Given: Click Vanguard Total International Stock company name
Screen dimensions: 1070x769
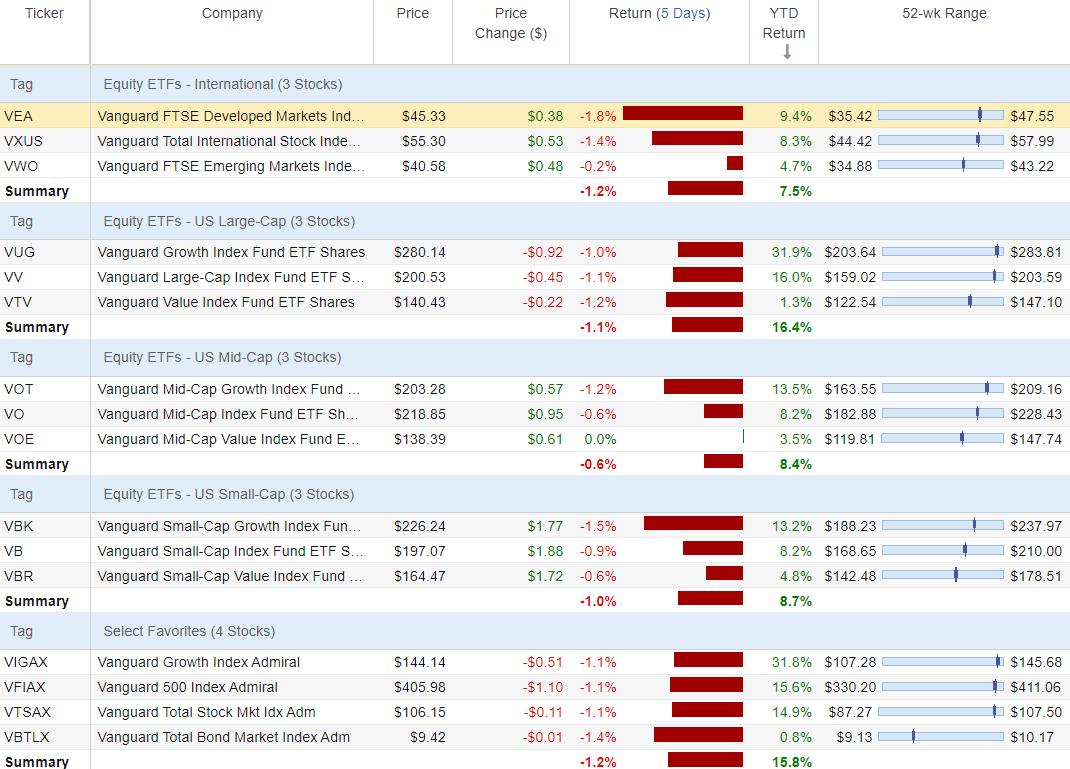Looking at the screenshot, I should pos(229,141).
